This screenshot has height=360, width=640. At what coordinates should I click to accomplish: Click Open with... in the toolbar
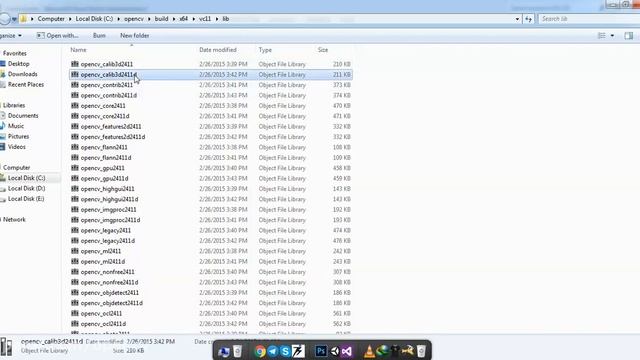pyautogui.click(x=58, y=36)
